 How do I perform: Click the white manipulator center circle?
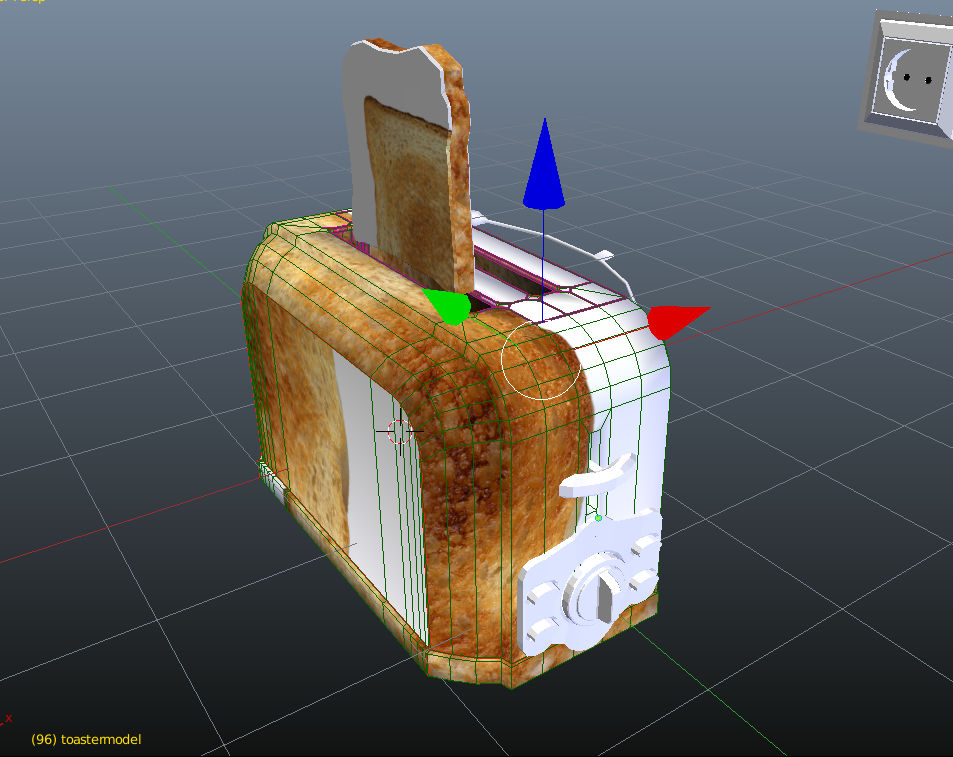coord(540,360)
